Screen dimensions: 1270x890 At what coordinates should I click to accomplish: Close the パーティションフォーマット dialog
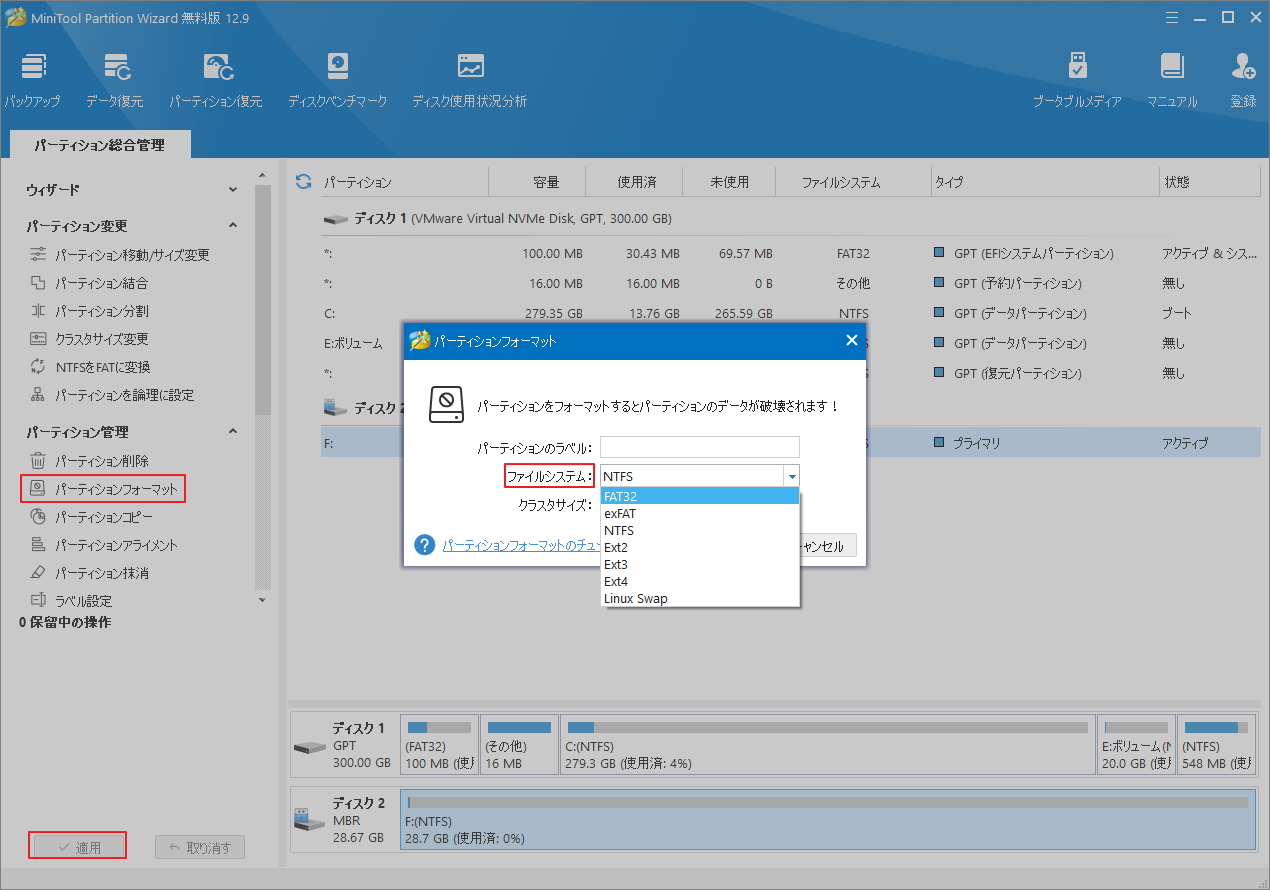[852, 340]
